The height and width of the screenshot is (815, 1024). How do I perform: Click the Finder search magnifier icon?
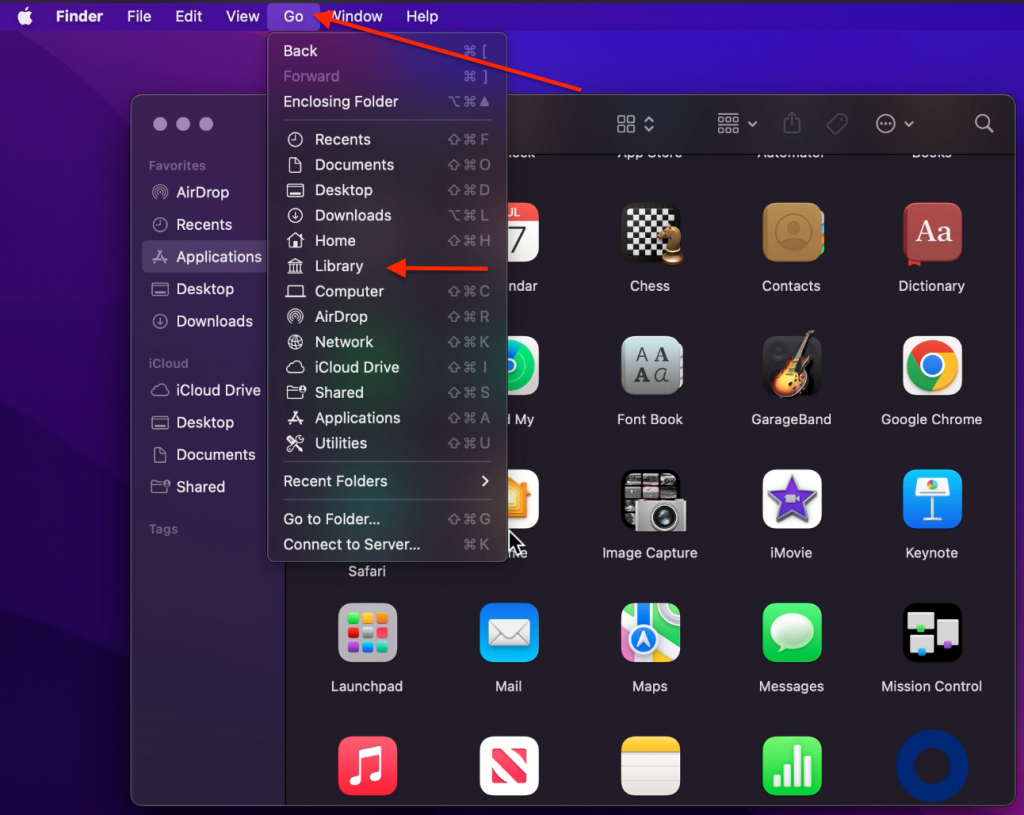pos(984,123)
